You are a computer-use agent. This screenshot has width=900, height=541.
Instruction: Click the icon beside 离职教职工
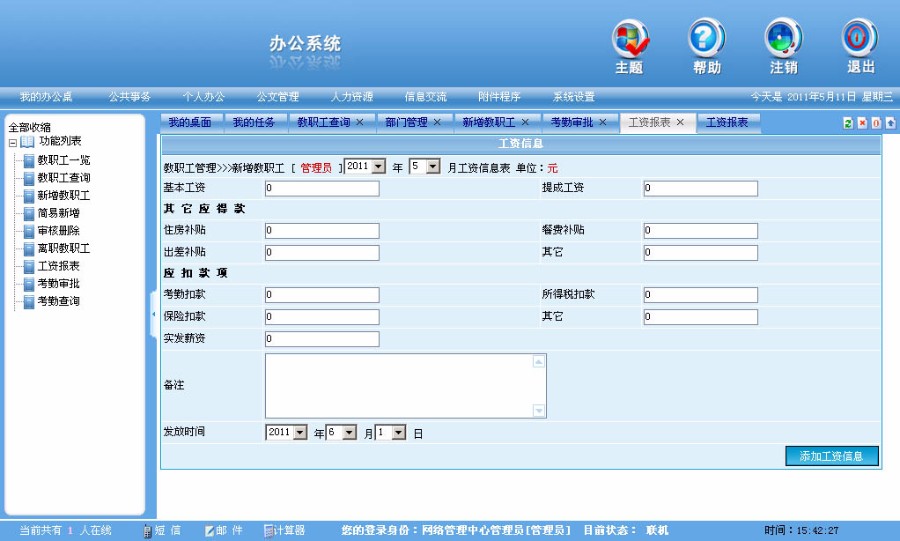click(29, 249)
